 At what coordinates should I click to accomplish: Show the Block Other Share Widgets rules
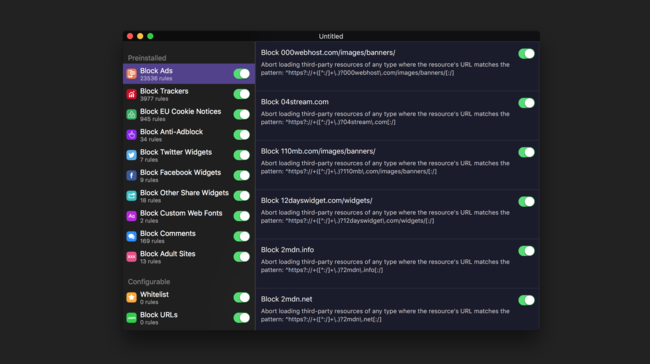click(189, 196)
